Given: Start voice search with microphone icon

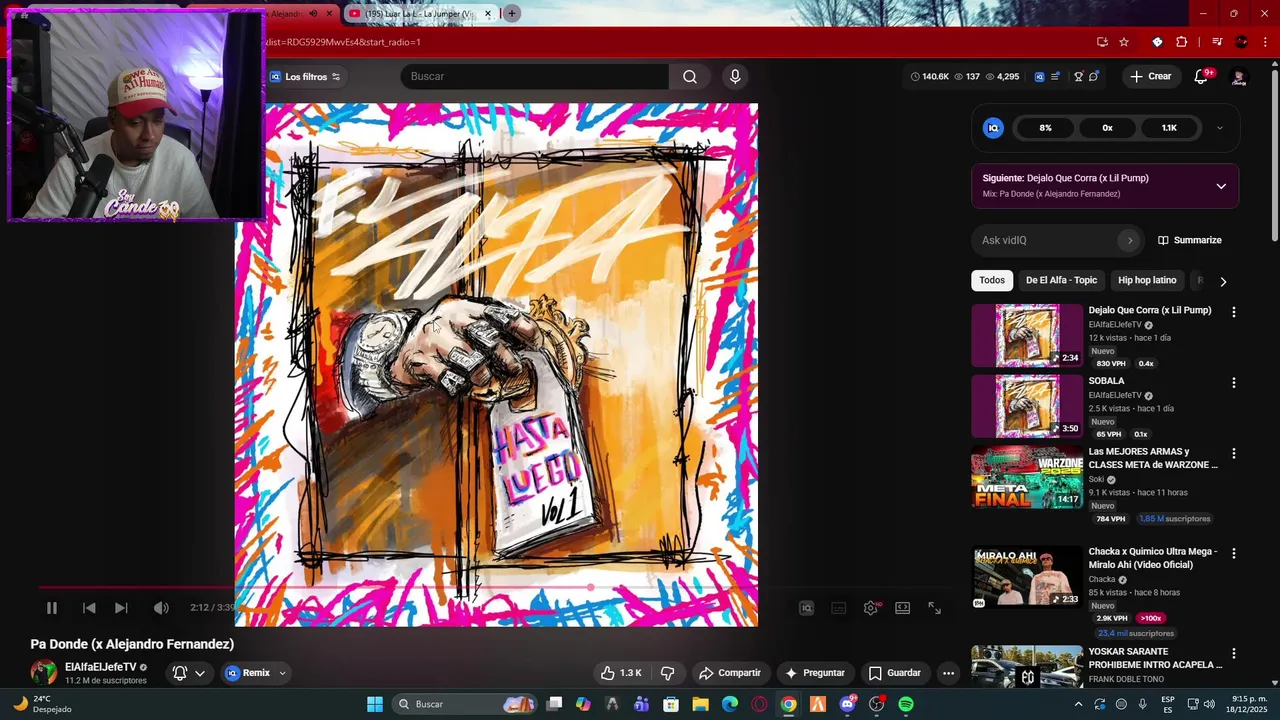Looking at the screenshot, I should (735, 77).
